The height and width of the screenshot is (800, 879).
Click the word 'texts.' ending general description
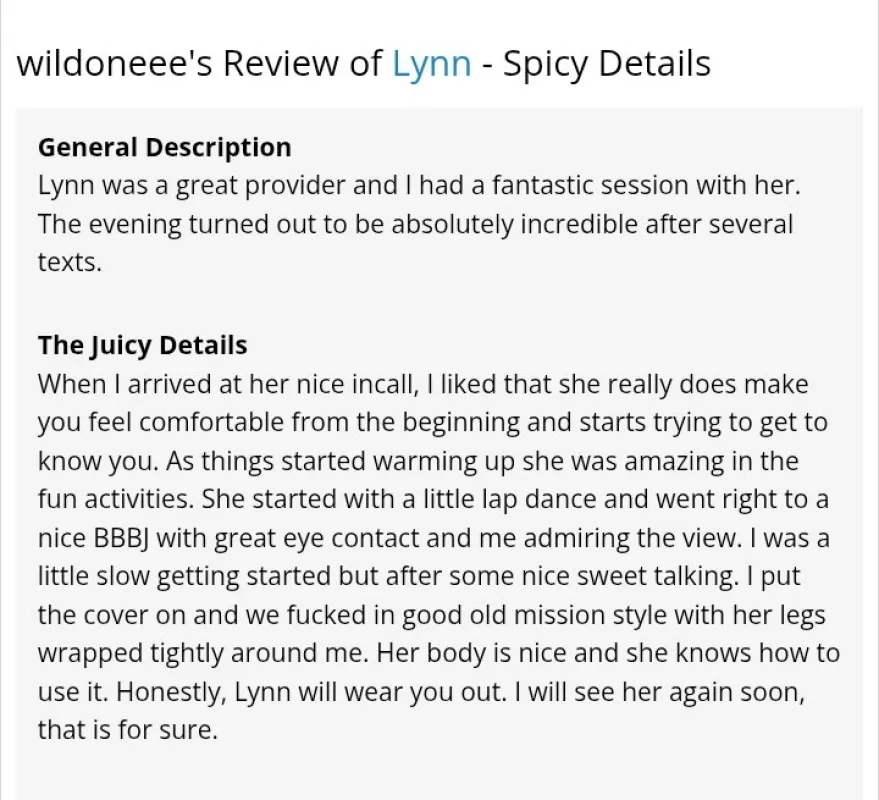(x=70, y=263)
